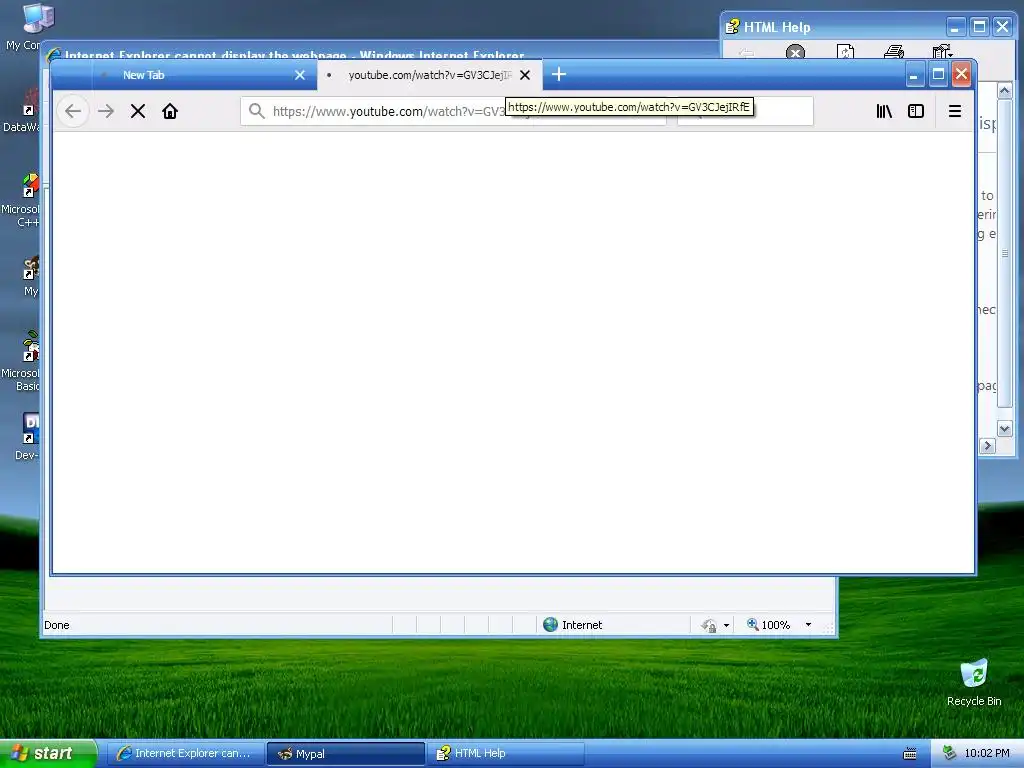Open the Mypal hamburger menu
The width and height of the screenshot is (1024, 768).
pyautogui.click(x=954, y=111)
